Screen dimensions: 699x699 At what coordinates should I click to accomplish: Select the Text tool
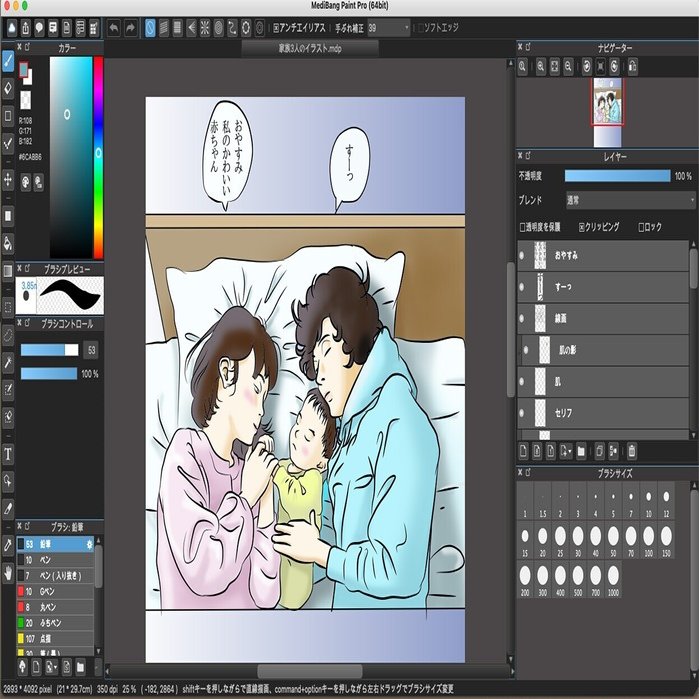coord(8,454)
